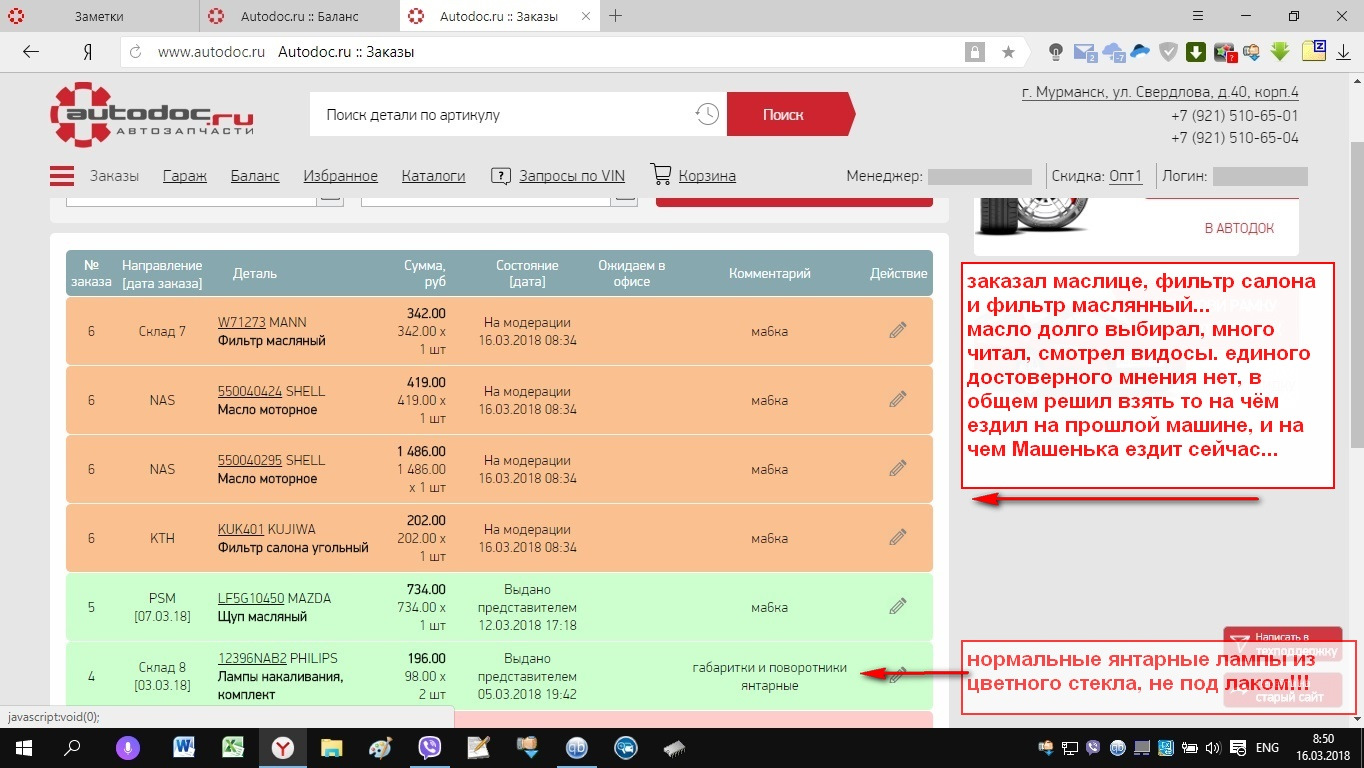Click the red Поиск button

tap(790, 114)
